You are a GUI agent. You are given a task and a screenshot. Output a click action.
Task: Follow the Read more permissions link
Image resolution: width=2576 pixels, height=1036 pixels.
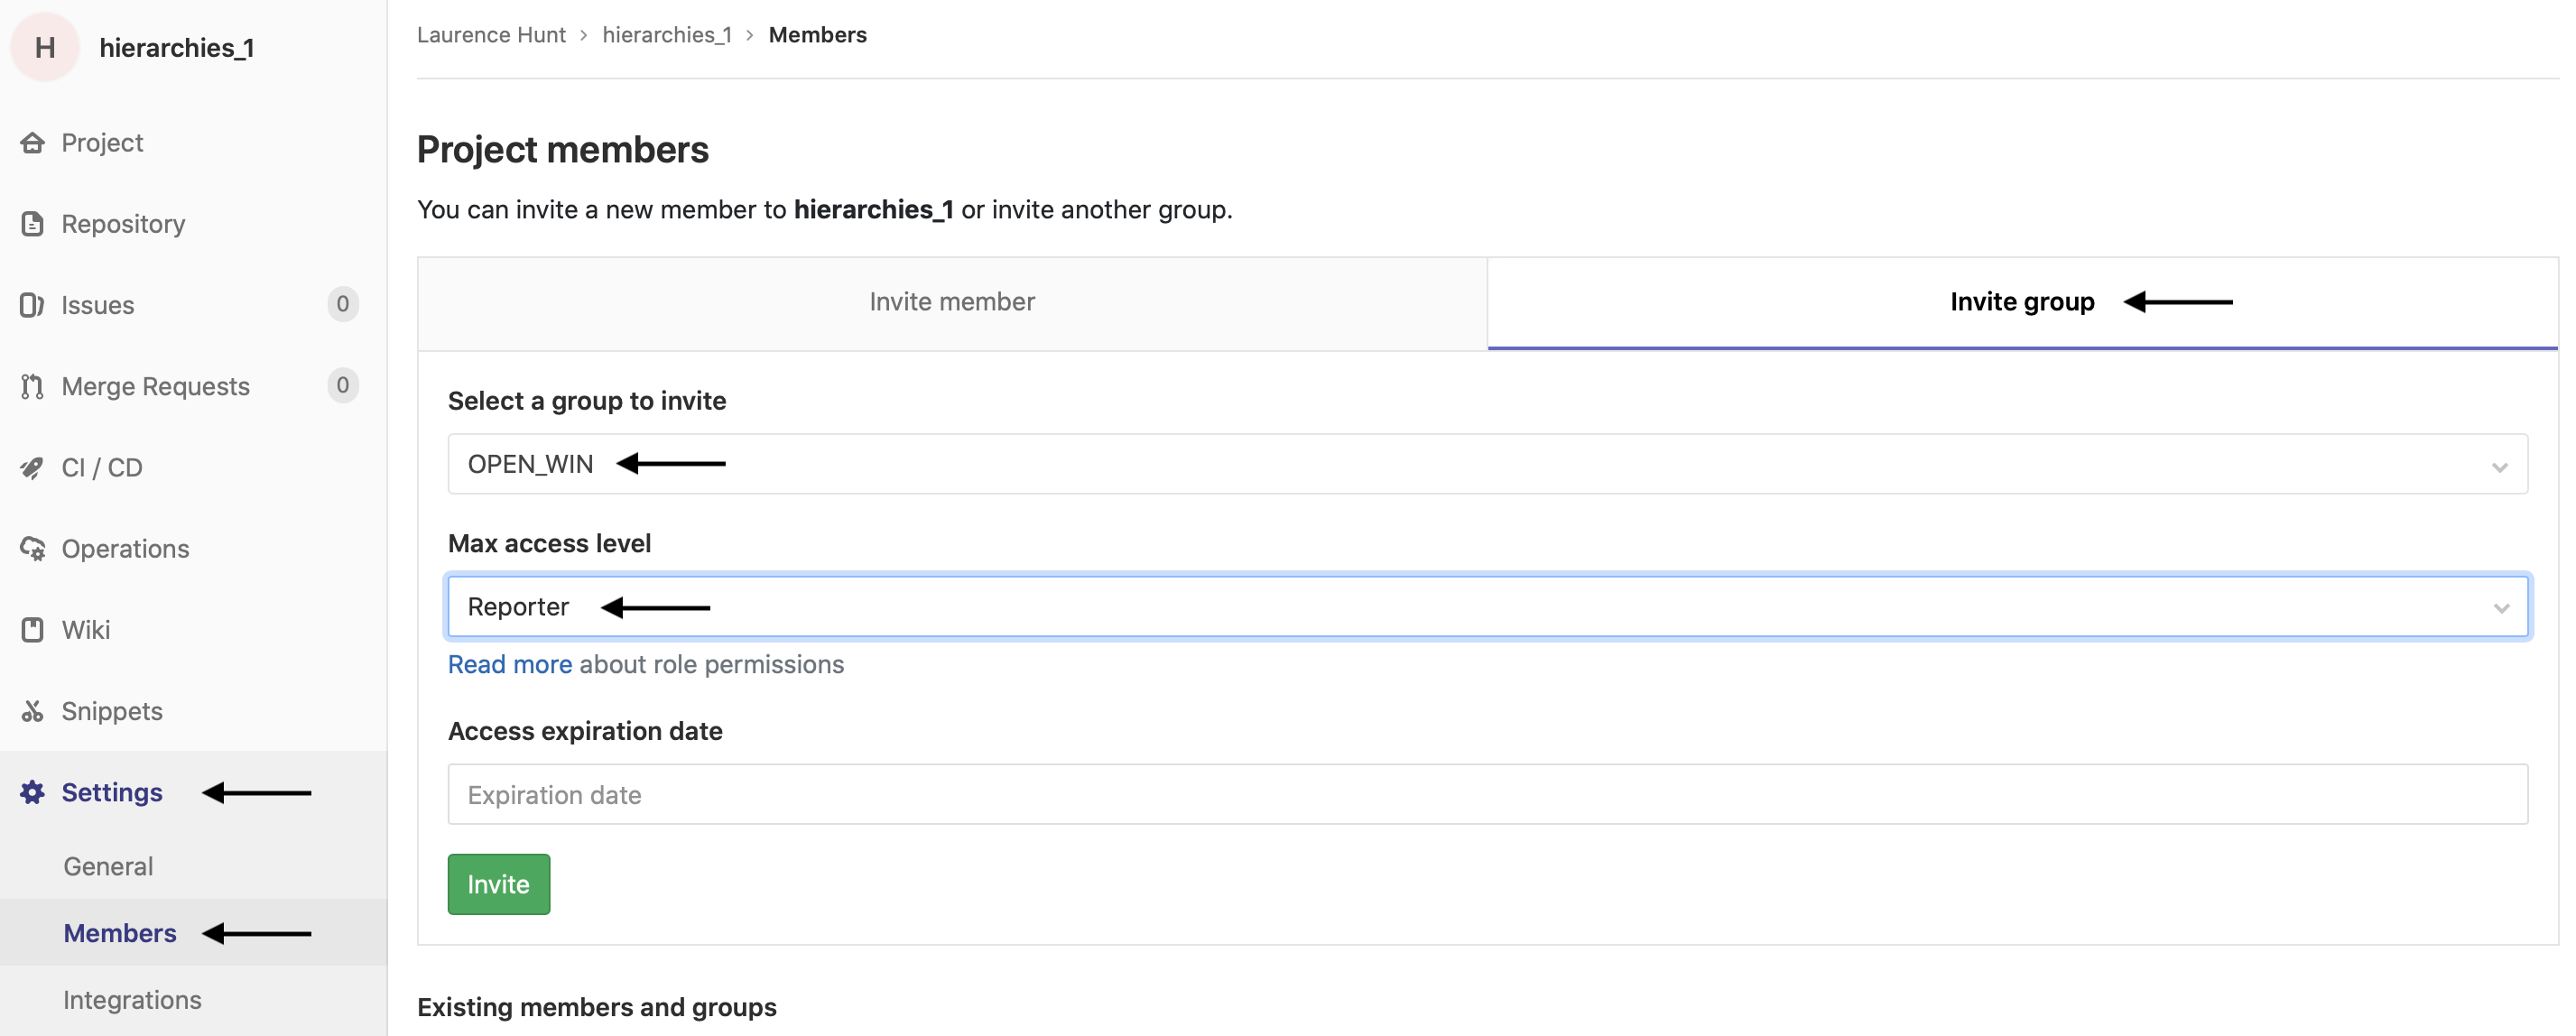[509, 665]
